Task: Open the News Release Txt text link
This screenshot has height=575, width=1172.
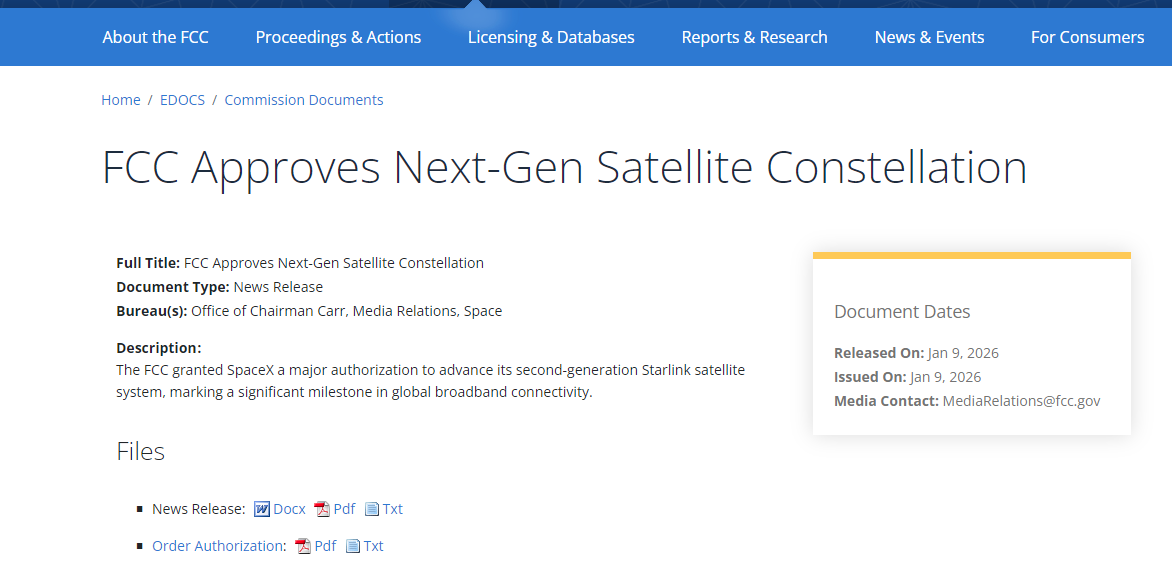Action: pos(393,509)
